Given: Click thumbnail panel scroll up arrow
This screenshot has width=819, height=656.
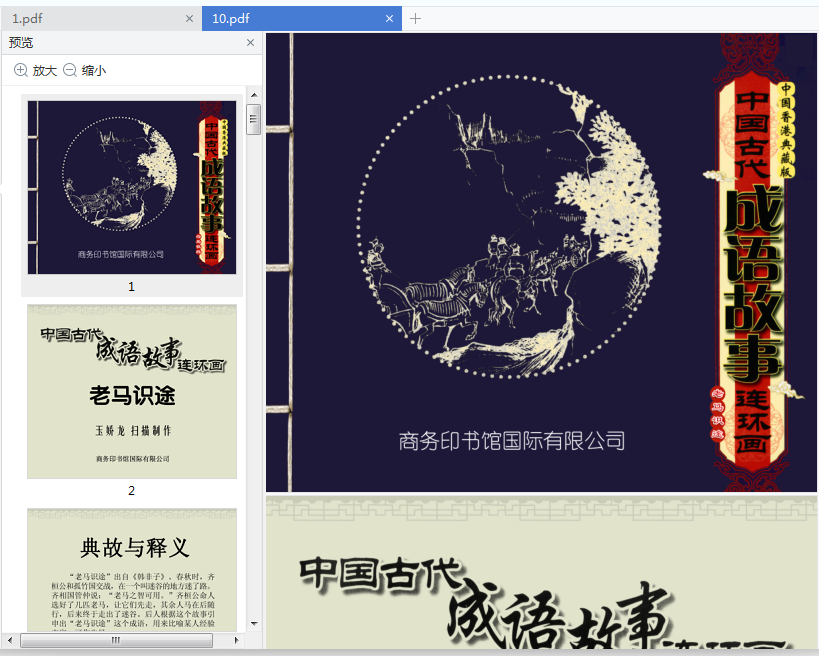Looking at the screenshot, I should point(254,95).
